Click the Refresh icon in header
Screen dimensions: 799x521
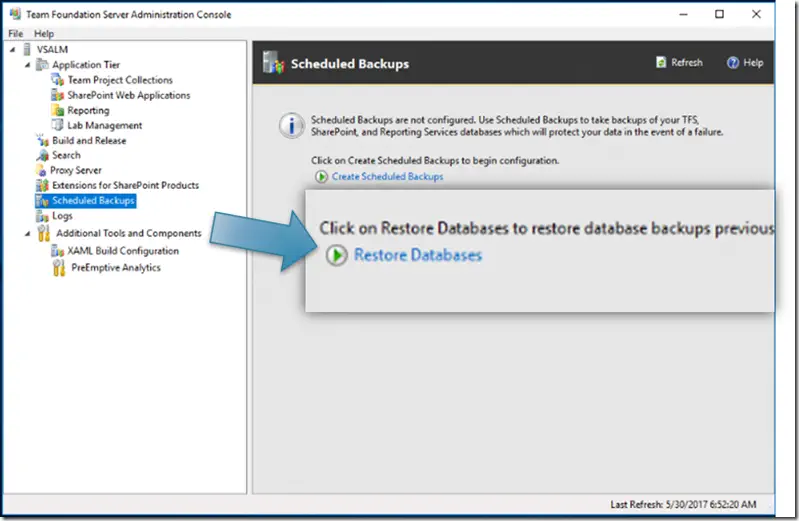(x=662, y=62)
